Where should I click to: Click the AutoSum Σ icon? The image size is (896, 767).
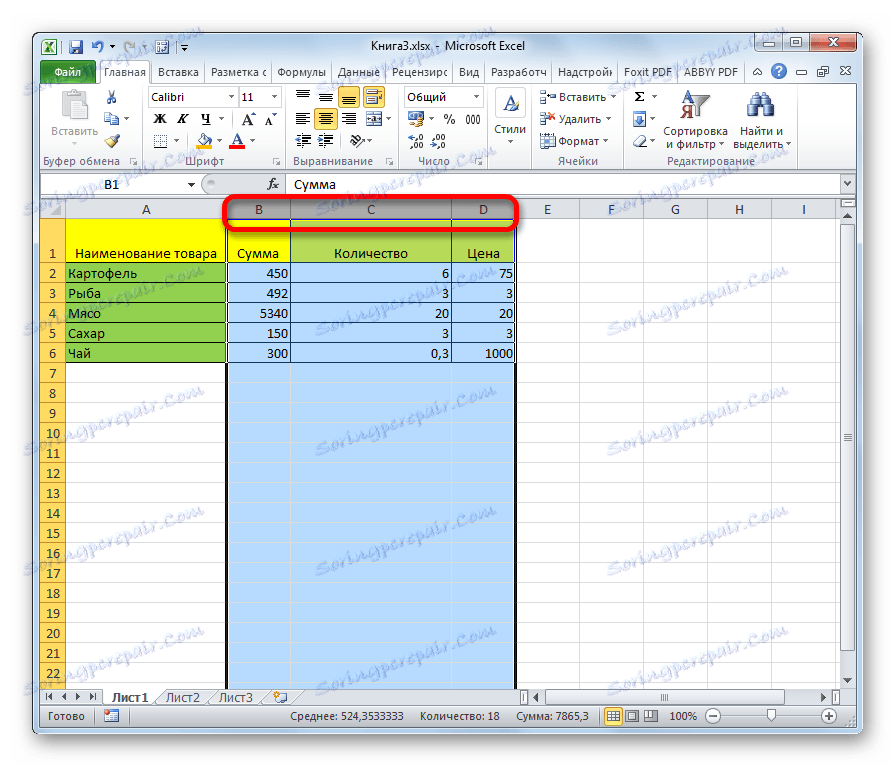coord(640,96)
